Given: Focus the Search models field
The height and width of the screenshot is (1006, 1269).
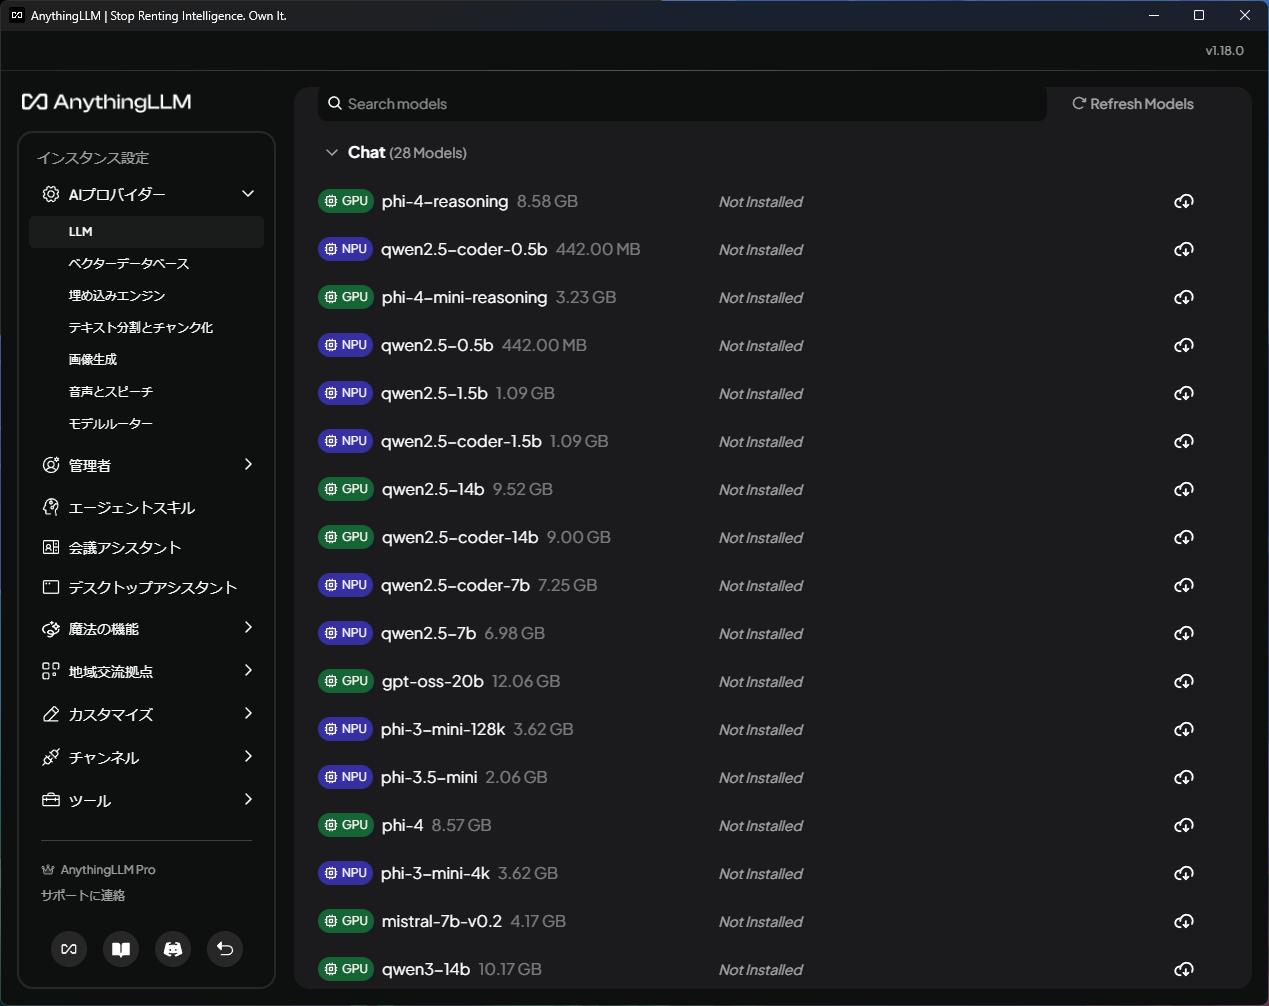Looking at the screenshot, I should (682, 104).
